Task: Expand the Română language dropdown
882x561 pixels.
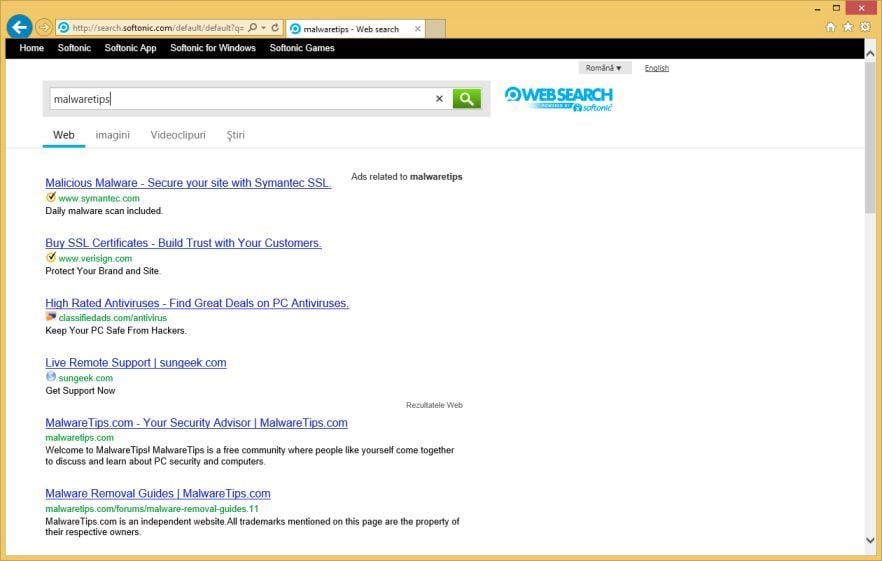Action: pyautogui.click(x=605, y=68)
